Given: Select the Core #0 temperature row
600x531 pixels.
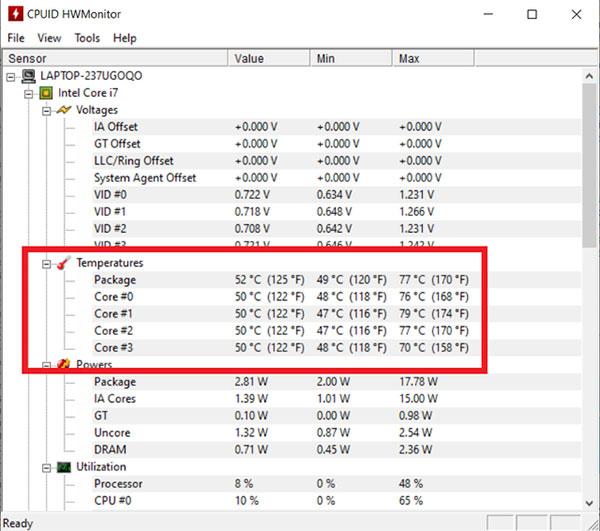Looking at the screenshot, I should tap(337, 297).
